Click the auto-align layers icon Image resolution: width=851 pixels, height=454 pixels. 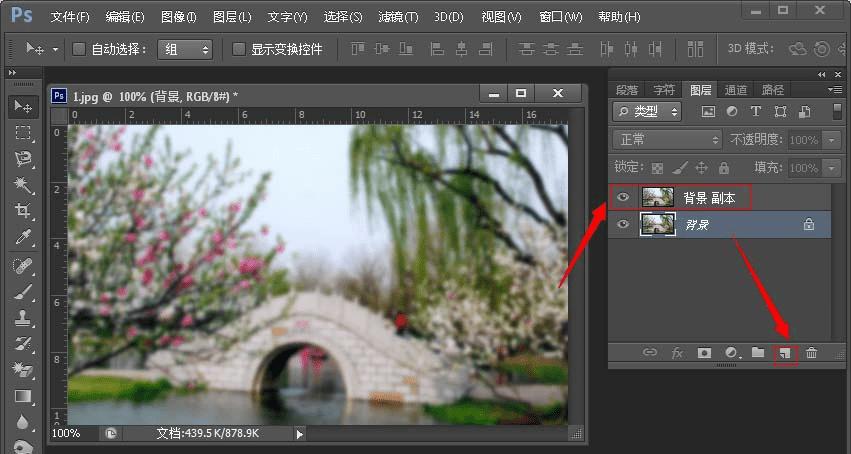(x=695, y=49)
